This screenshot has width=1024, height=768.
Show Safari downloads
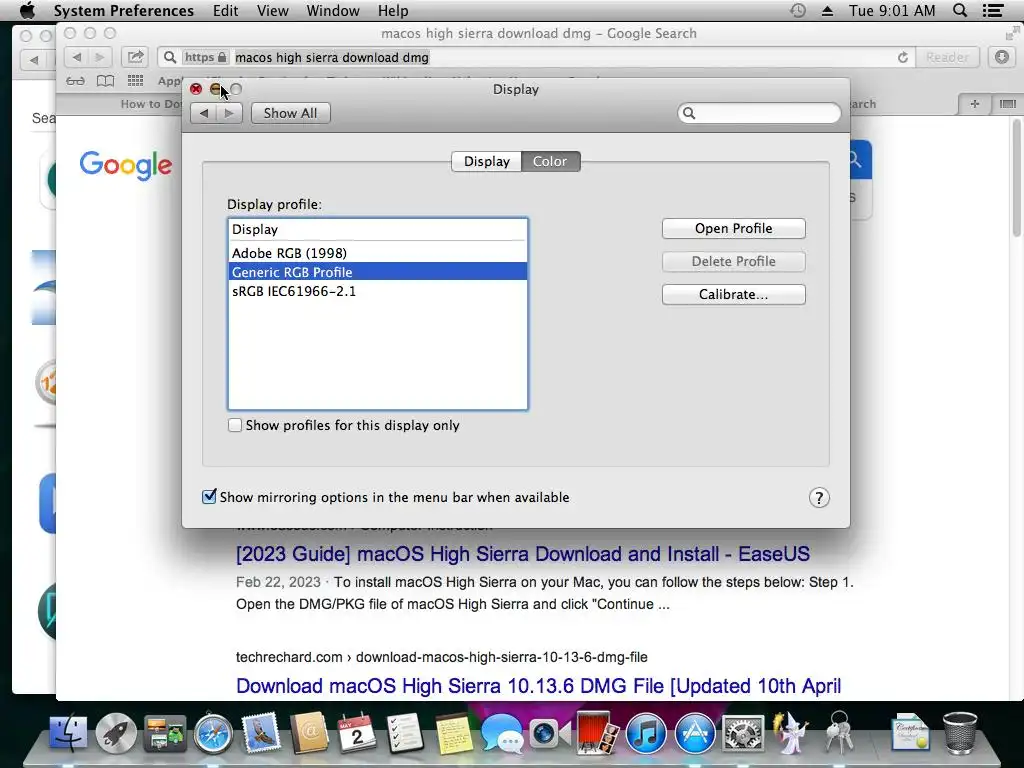pos(1002,57)
